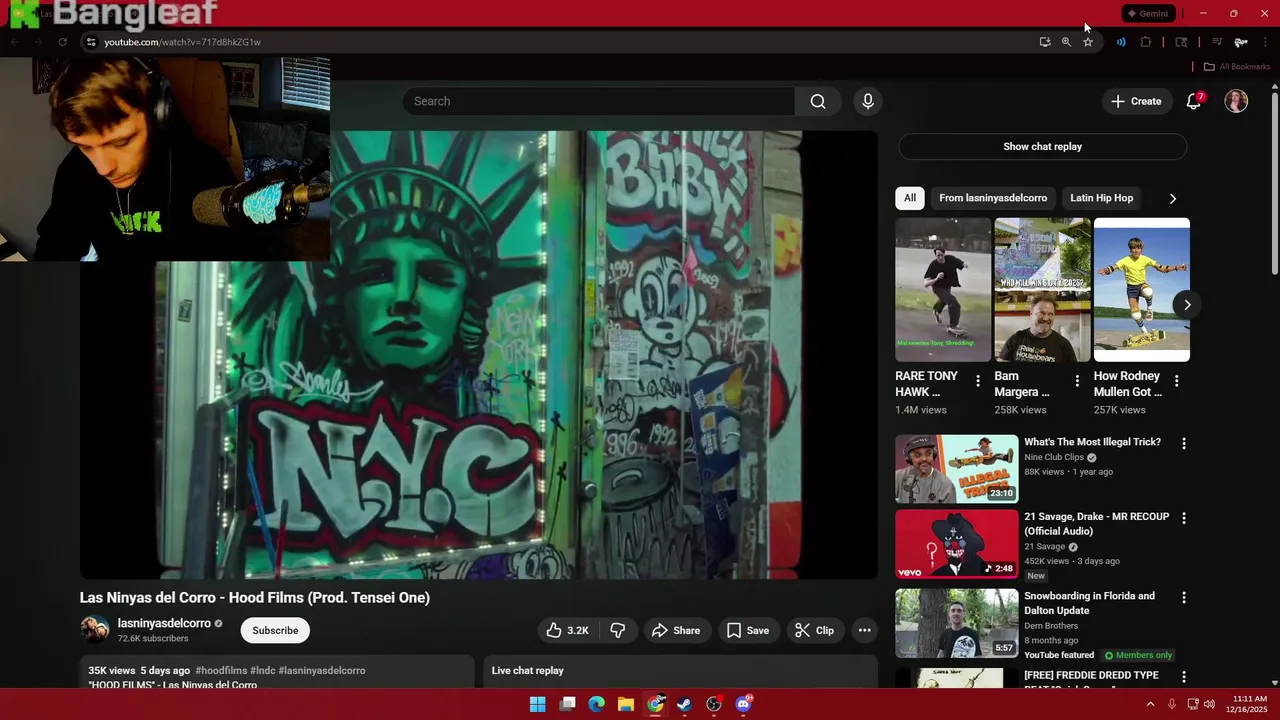
Task: Click the #hoodfilms hashtag
Action: (x=221, y=670)
